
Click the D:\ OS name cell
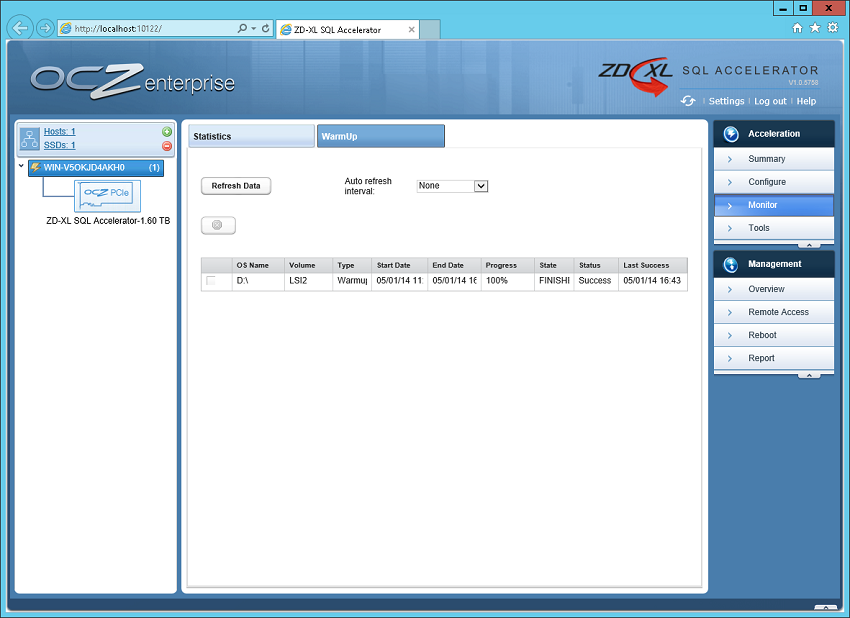259,281
